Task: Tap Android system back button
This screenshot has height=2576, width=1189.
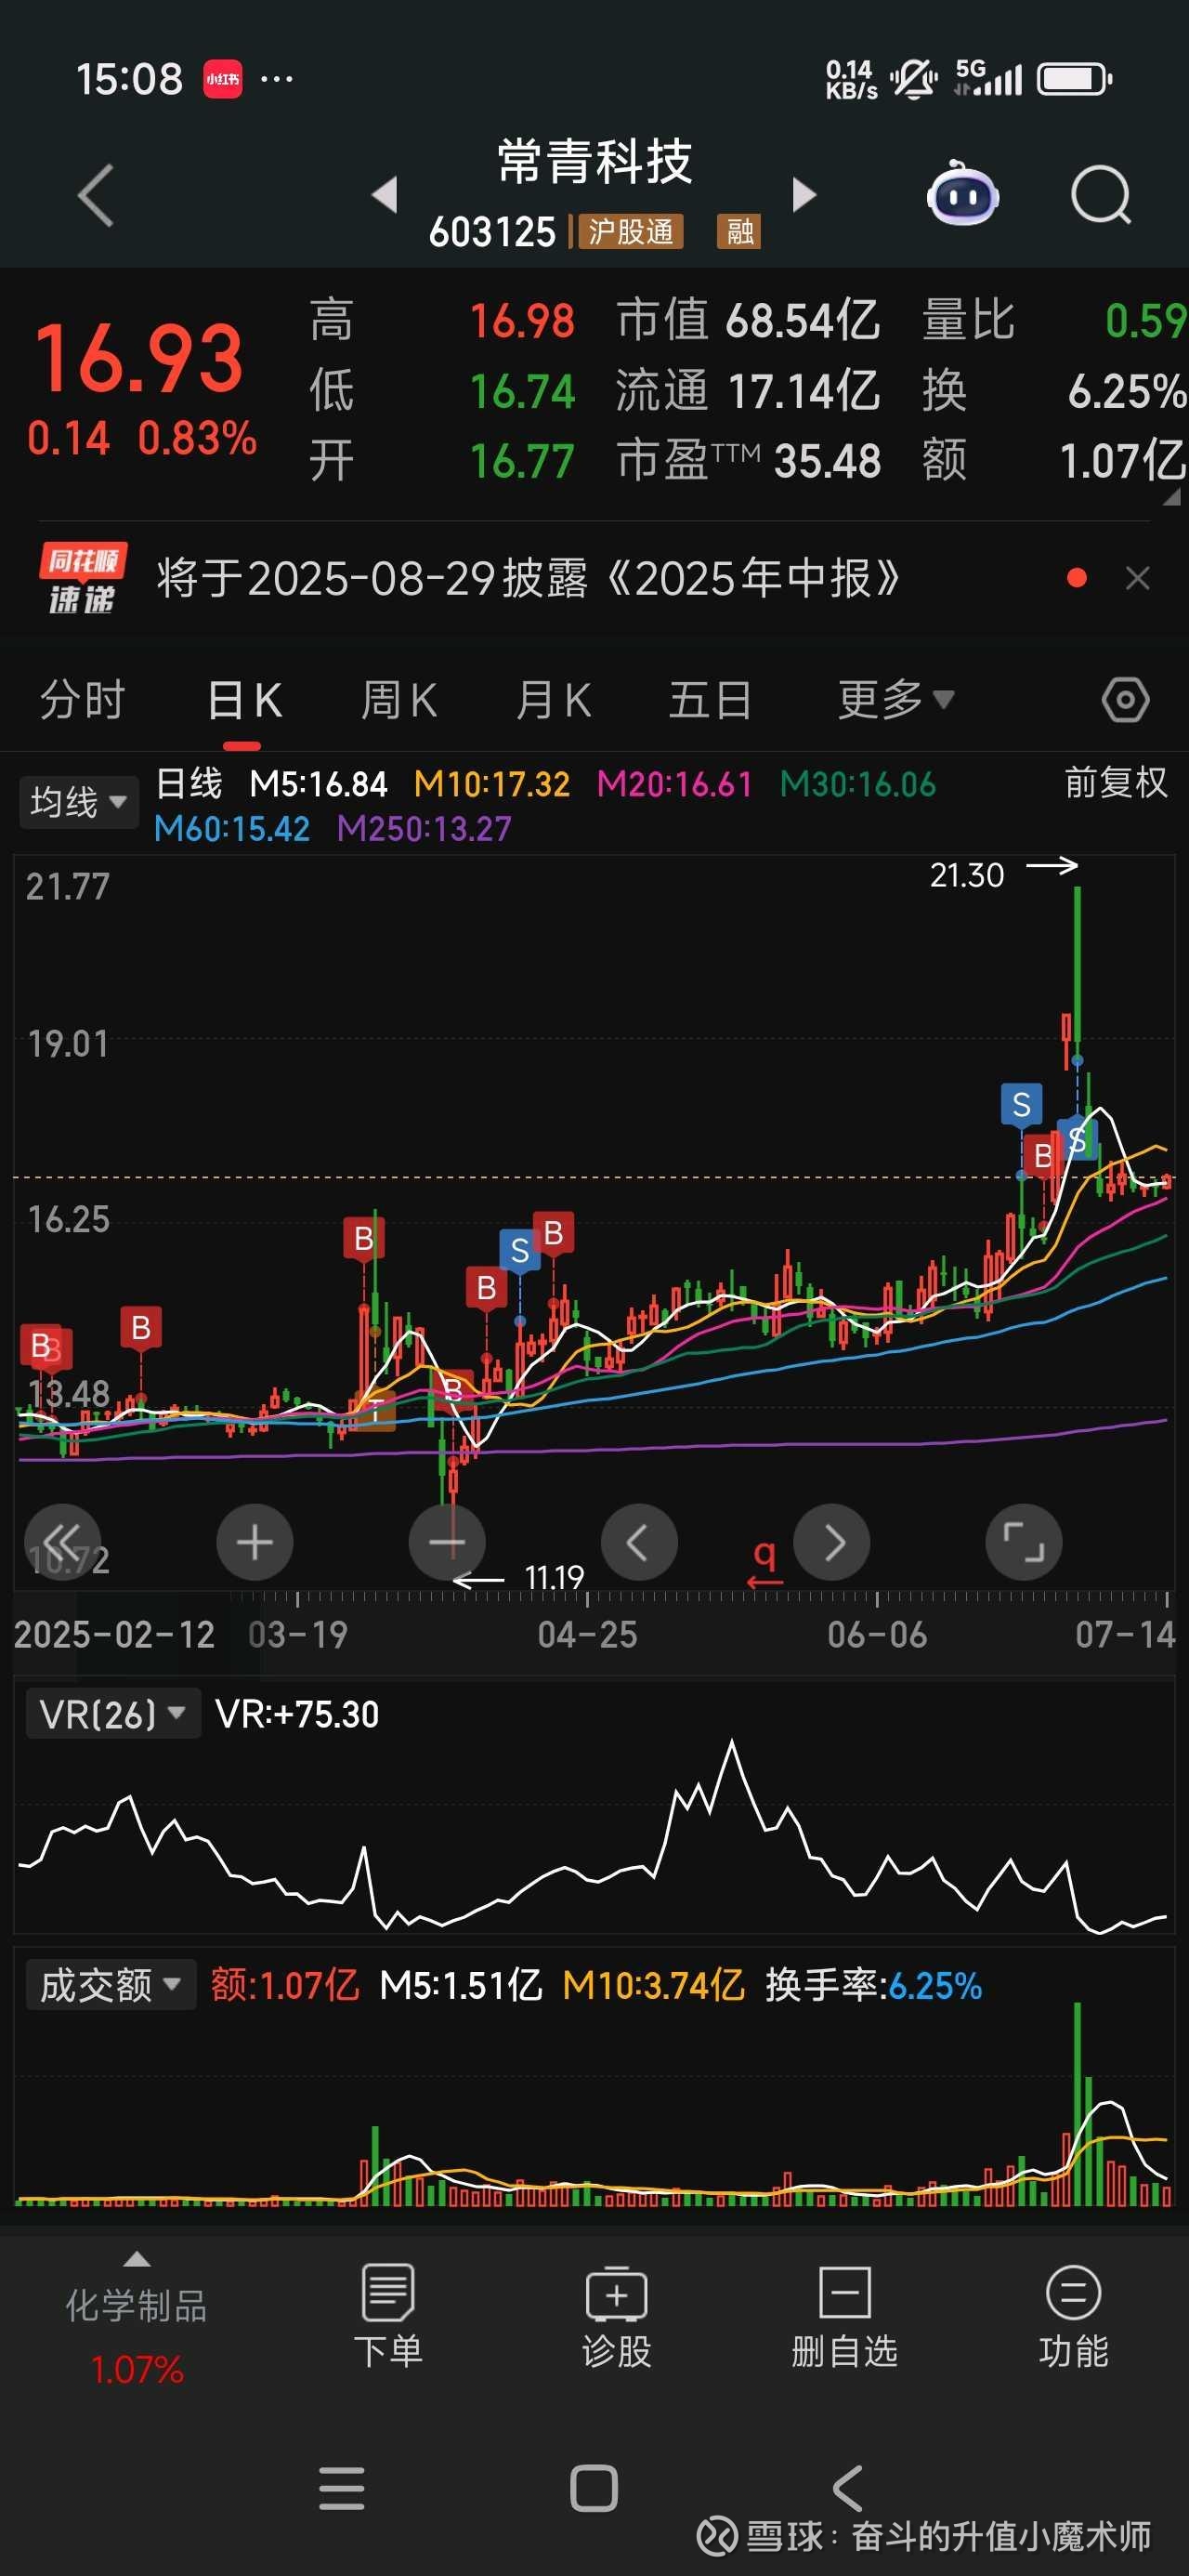Action: [x=847, y=2488]
